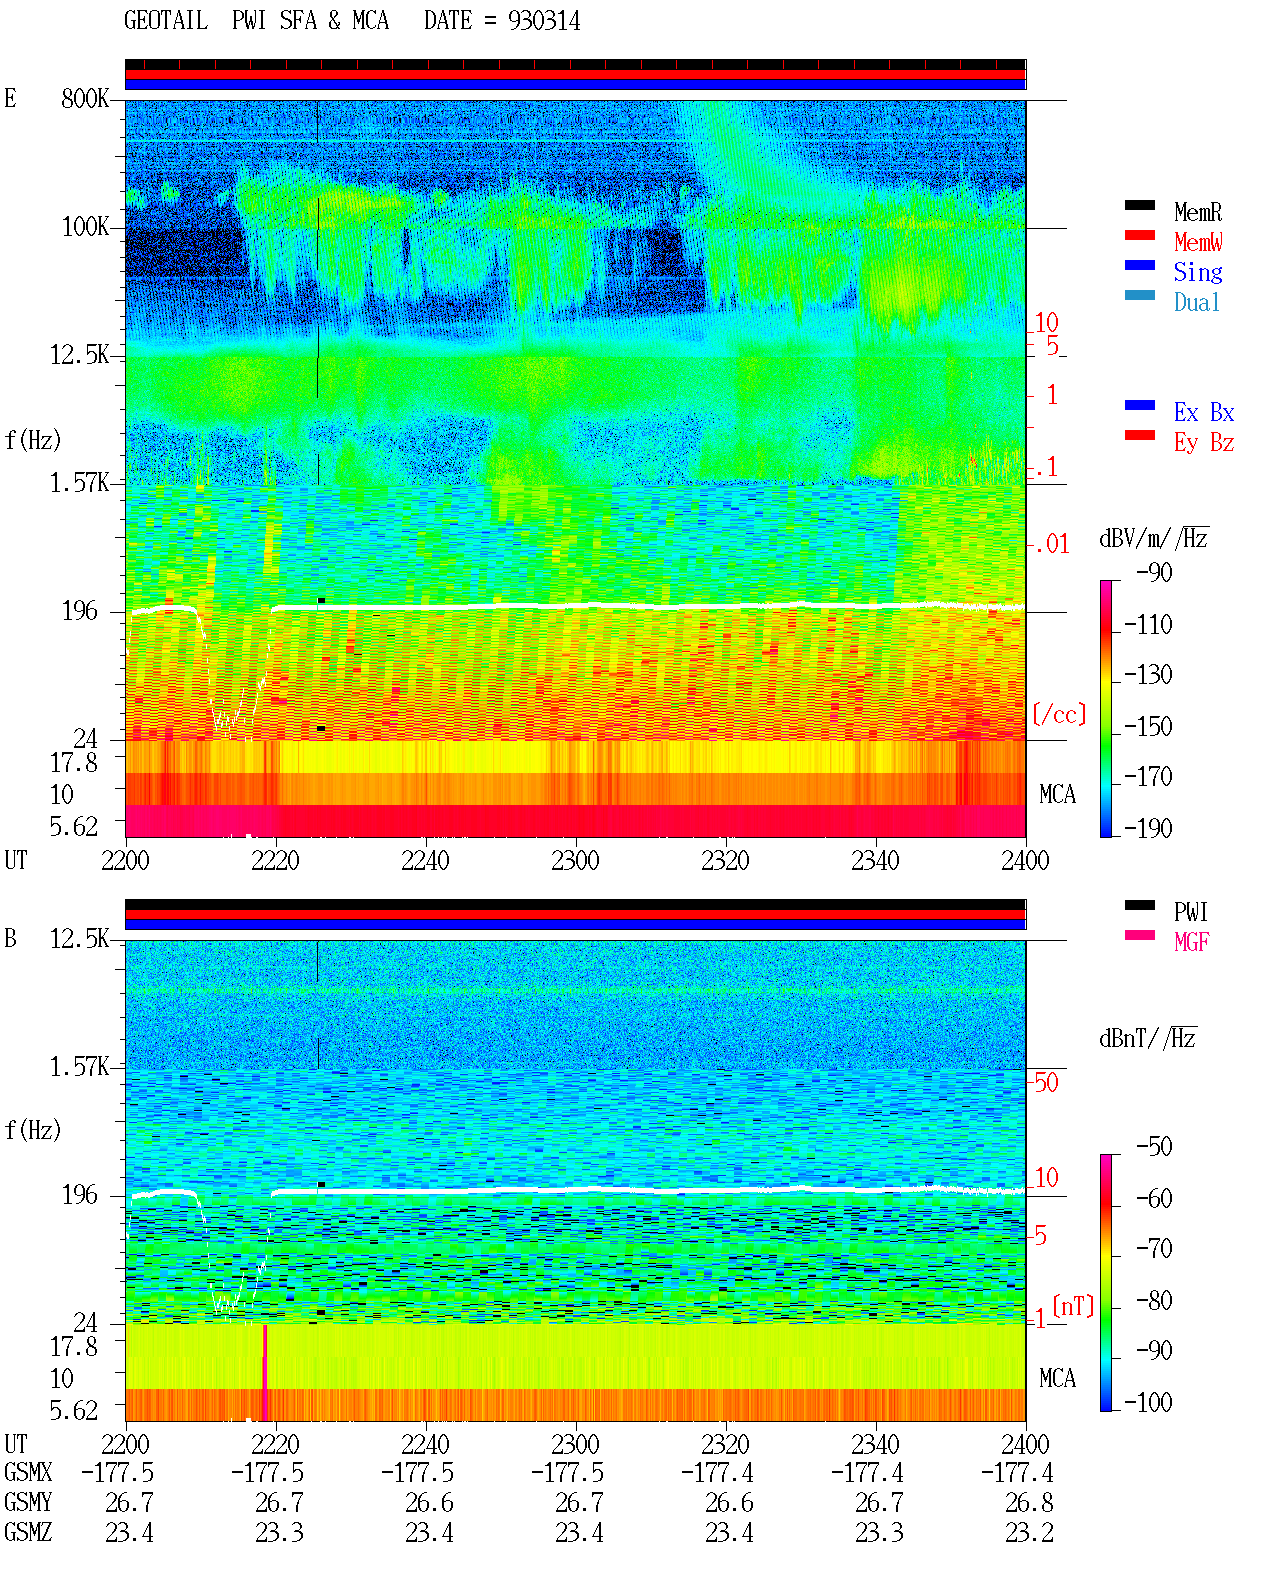1280x1593 pixels.
Task: Click the red '-50' right axis label on B panel
Action: (x=1044, y=1082)
